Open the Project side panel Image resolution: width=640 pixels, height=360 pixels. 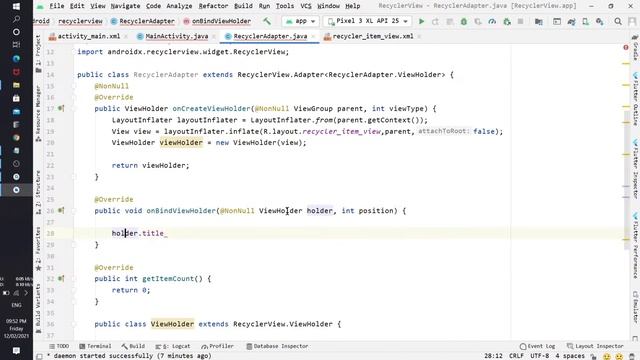coord(38,53)
